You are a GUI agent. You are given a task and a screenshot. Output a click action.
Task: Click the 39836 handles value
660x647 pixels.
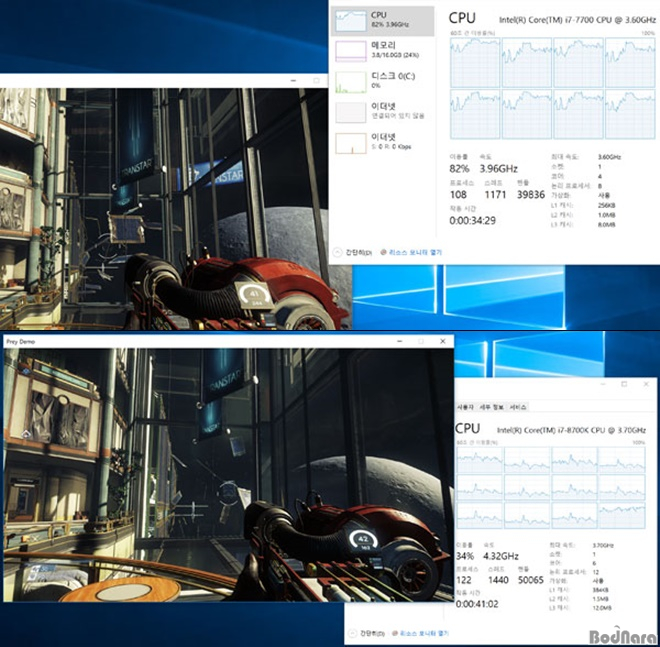tap(530, 194)
